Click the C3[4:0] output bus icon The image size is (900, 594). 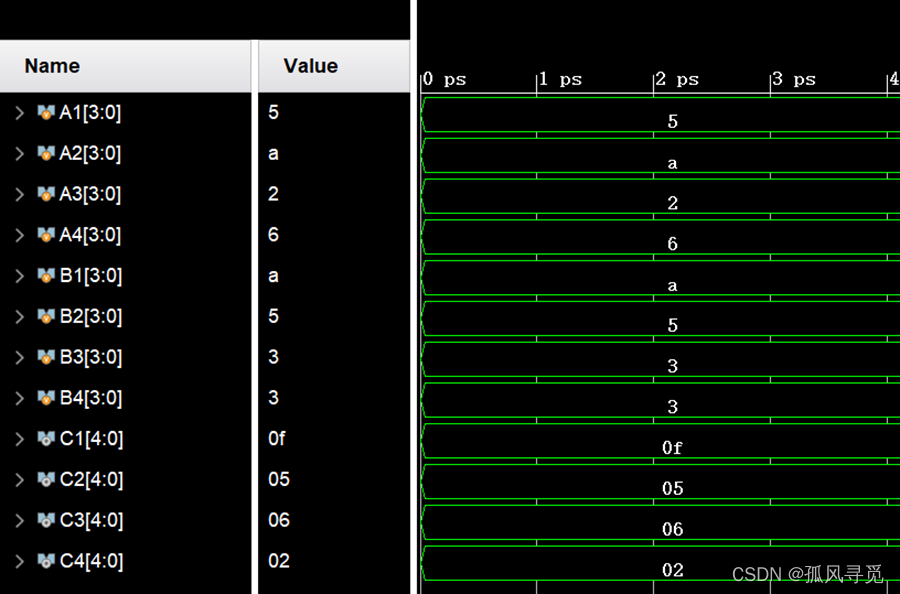click(46, 521)
